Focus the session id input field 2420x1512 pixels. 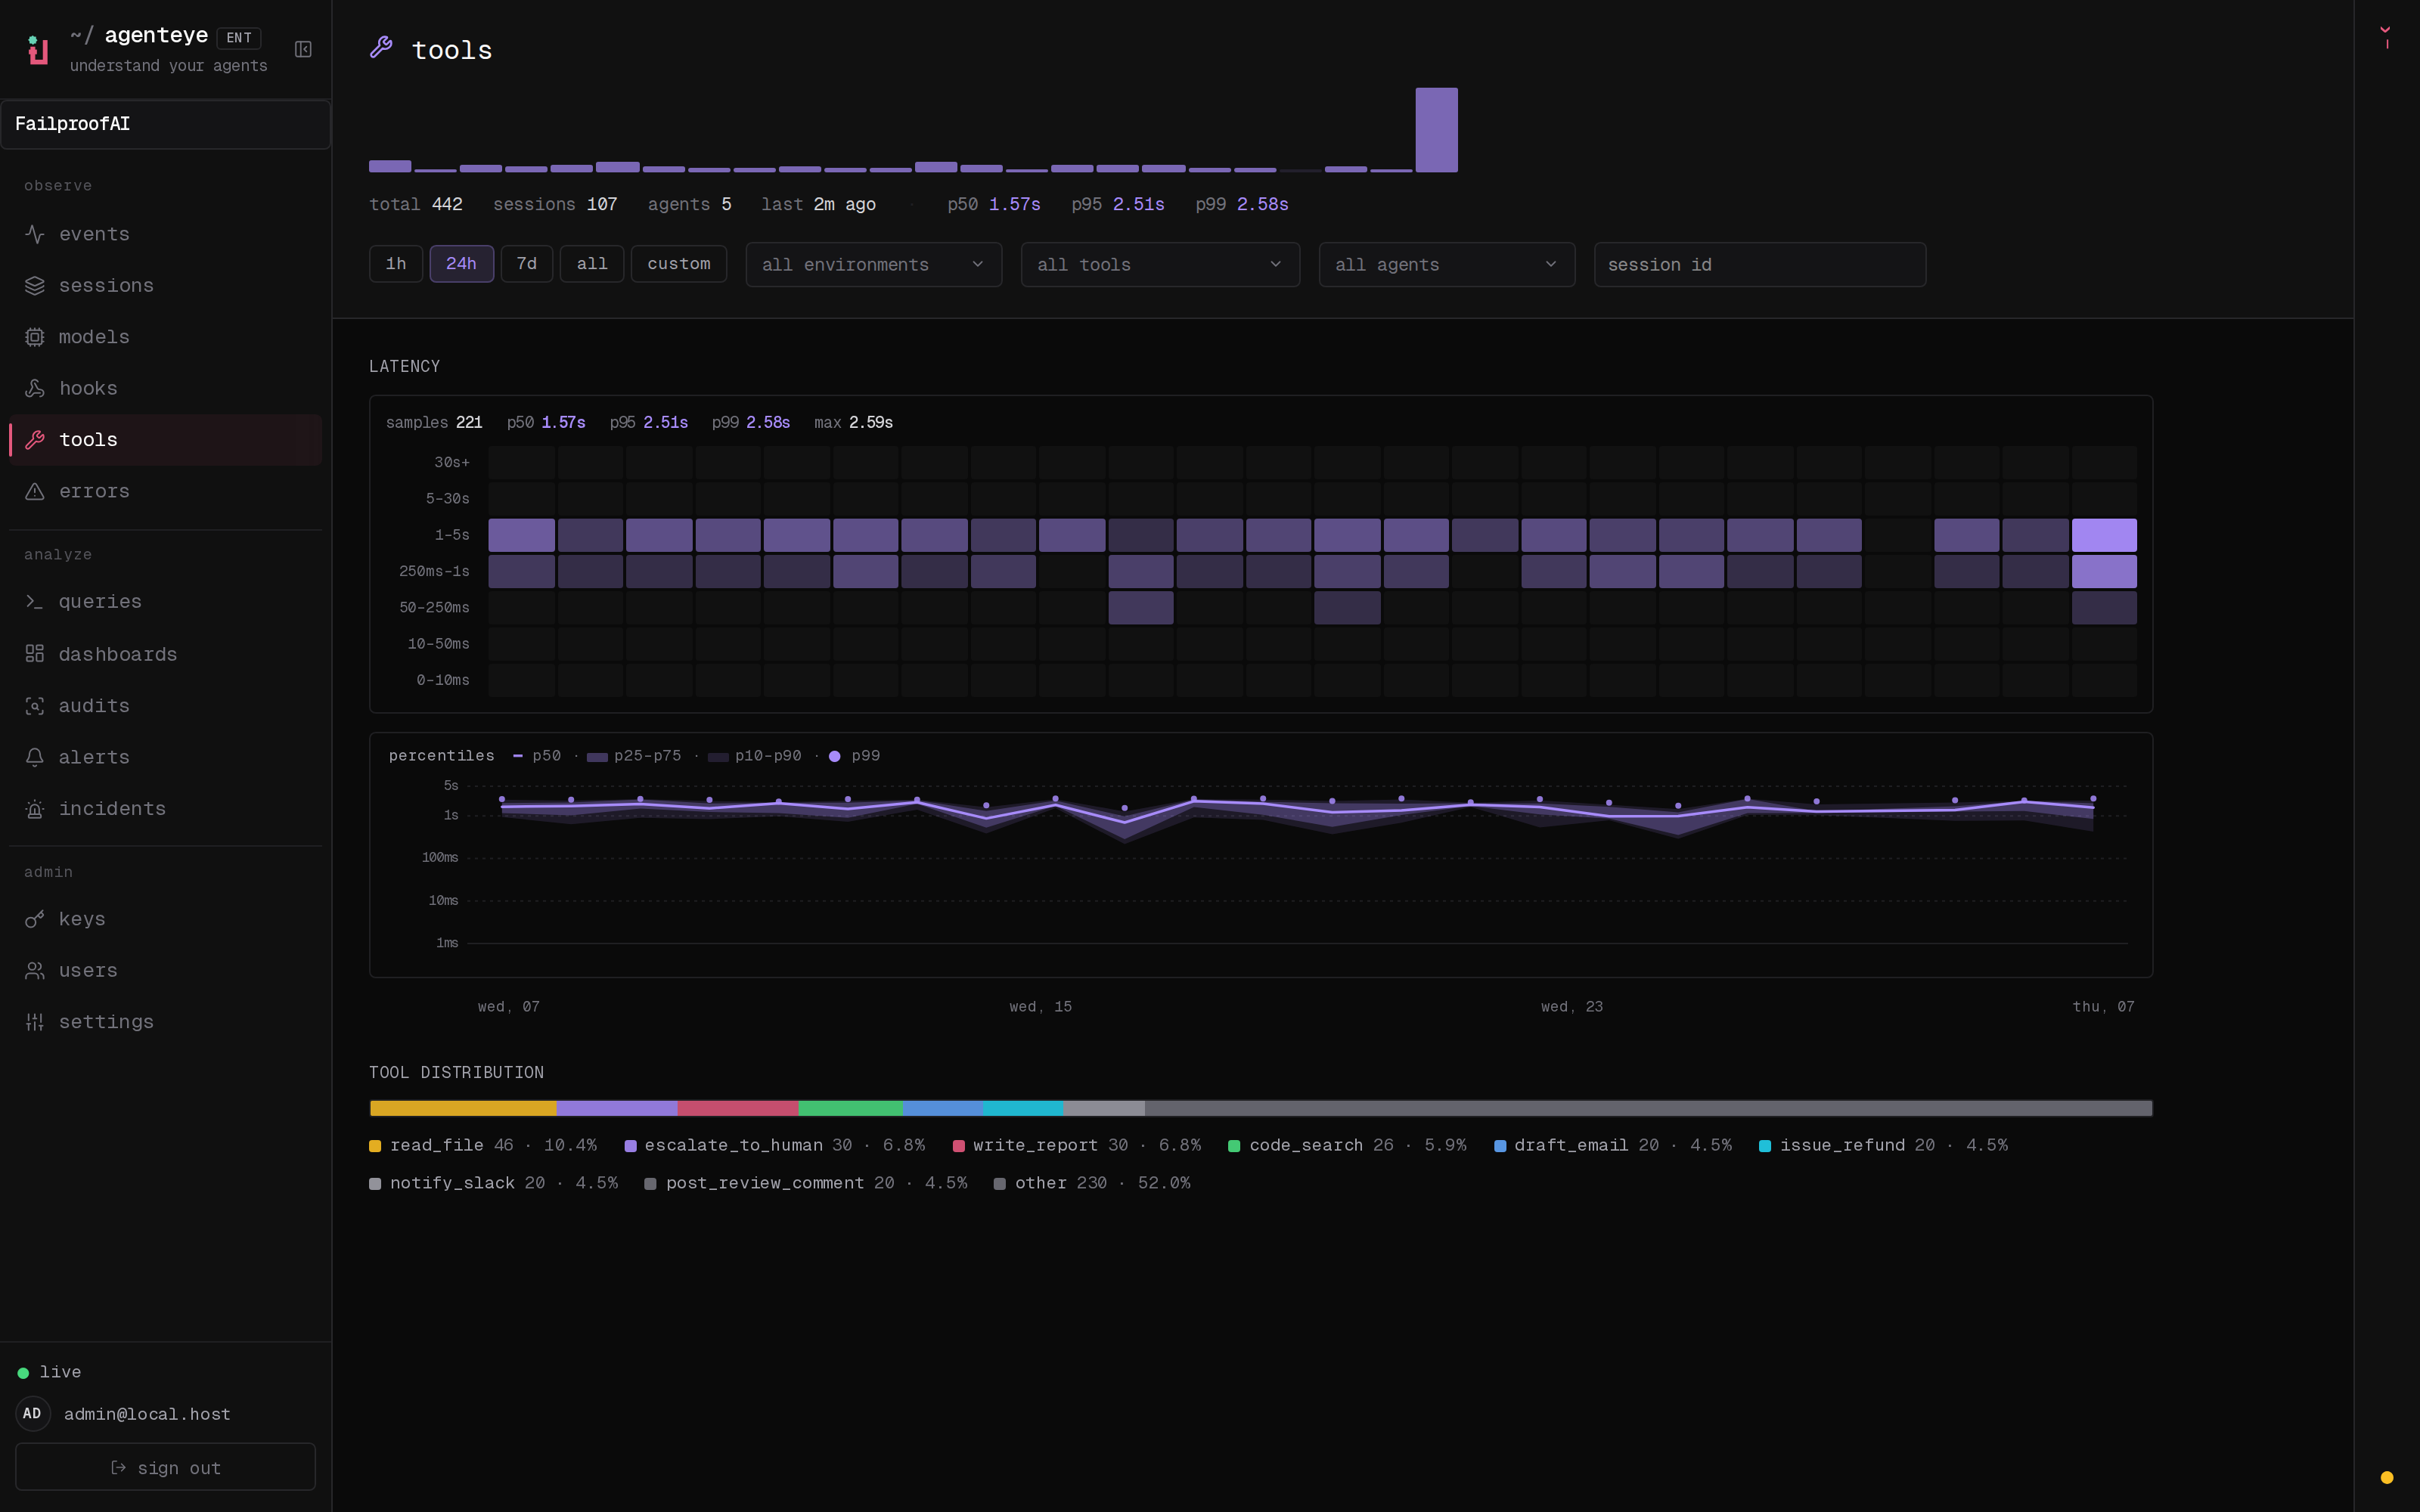pyautogui.click(x=1759, y=265)
